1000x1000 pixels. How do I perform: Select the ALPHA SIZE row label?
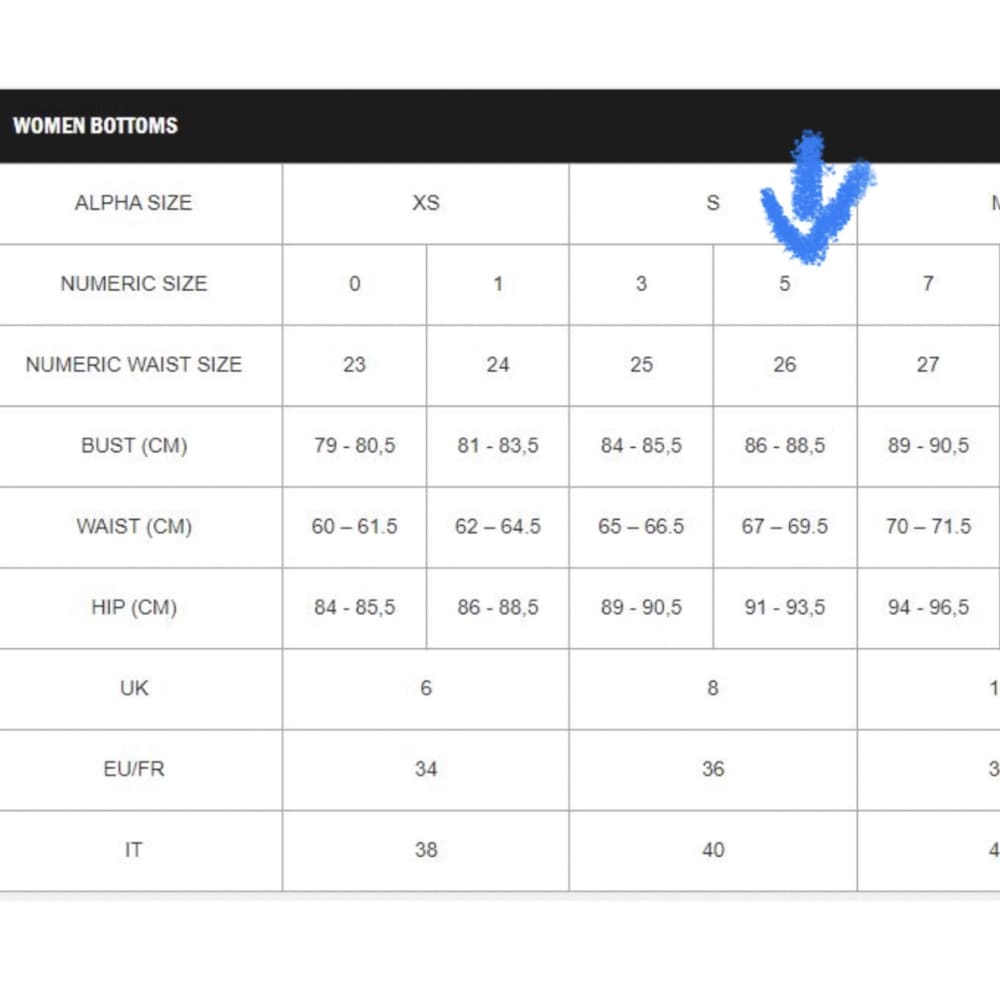point(133,203)
